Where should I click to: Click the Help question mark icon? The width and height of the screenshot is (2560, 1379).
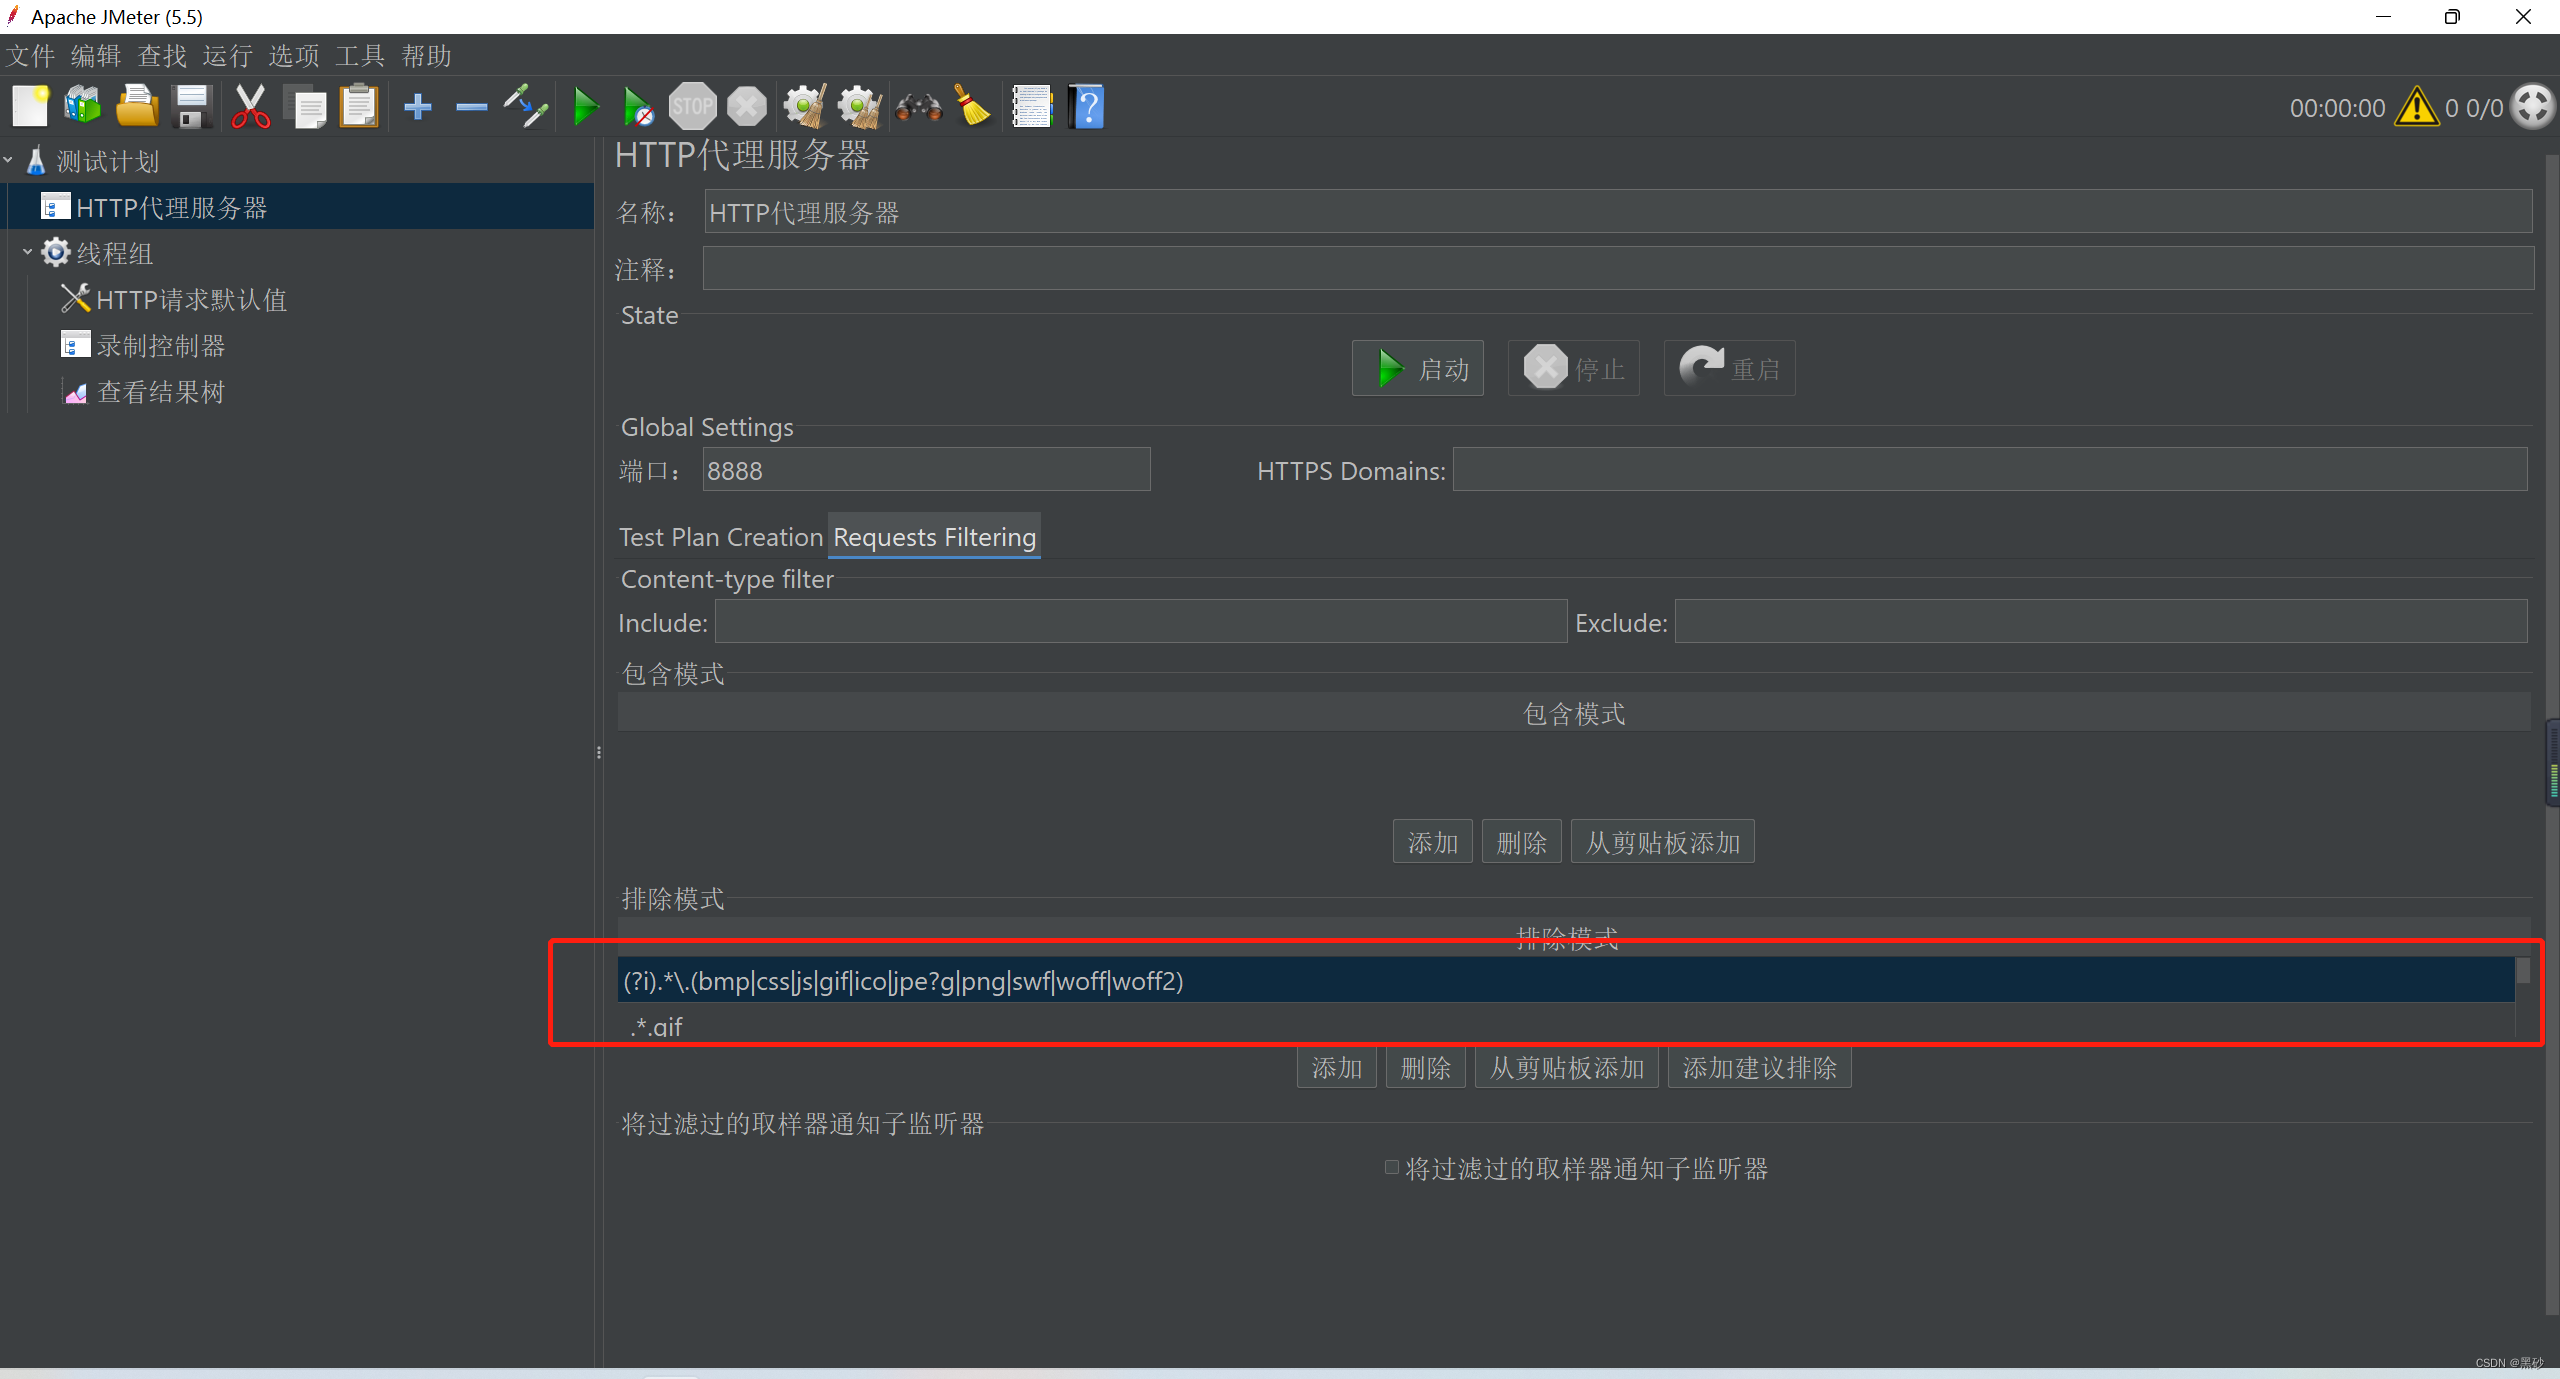1087,106
